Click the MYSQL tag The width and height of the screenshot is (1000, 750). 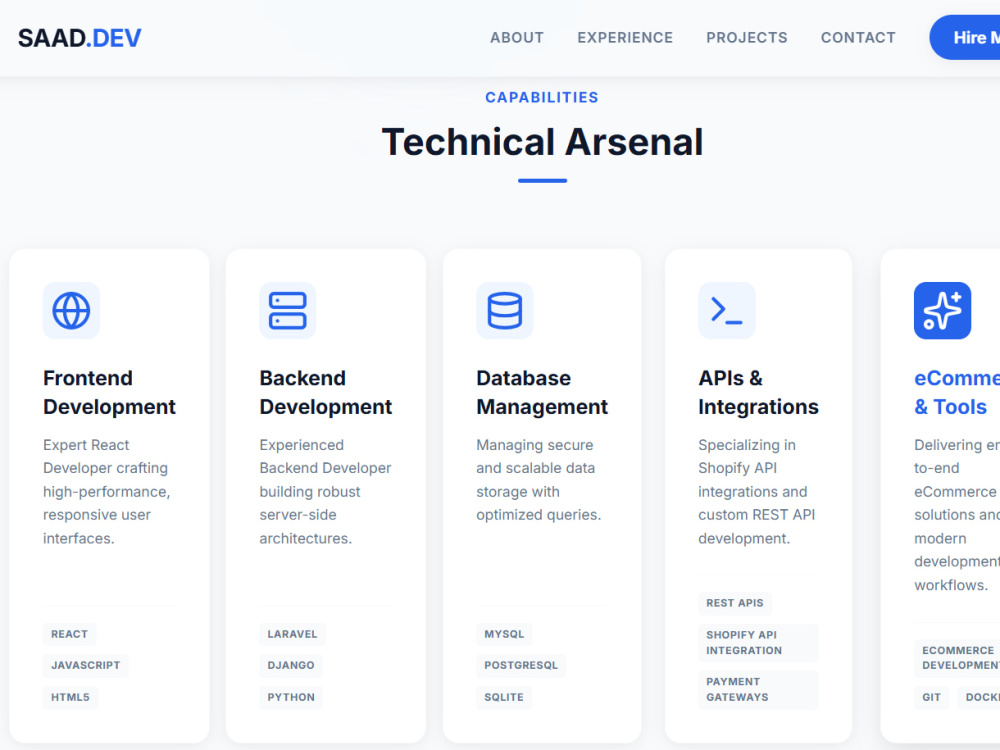[504, 634]
